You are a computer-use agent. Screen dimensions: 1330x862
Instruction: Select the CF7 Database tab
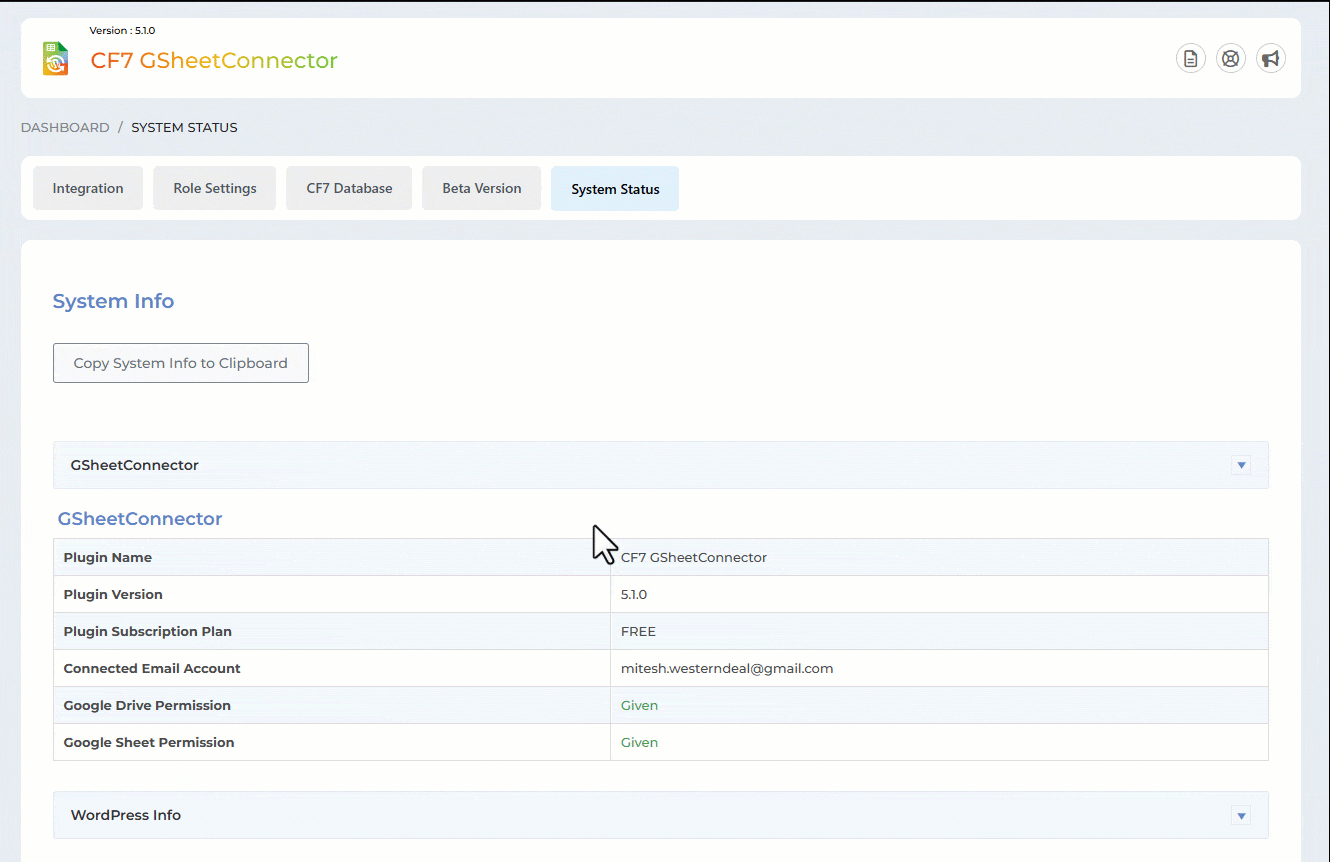coord(349,188)
